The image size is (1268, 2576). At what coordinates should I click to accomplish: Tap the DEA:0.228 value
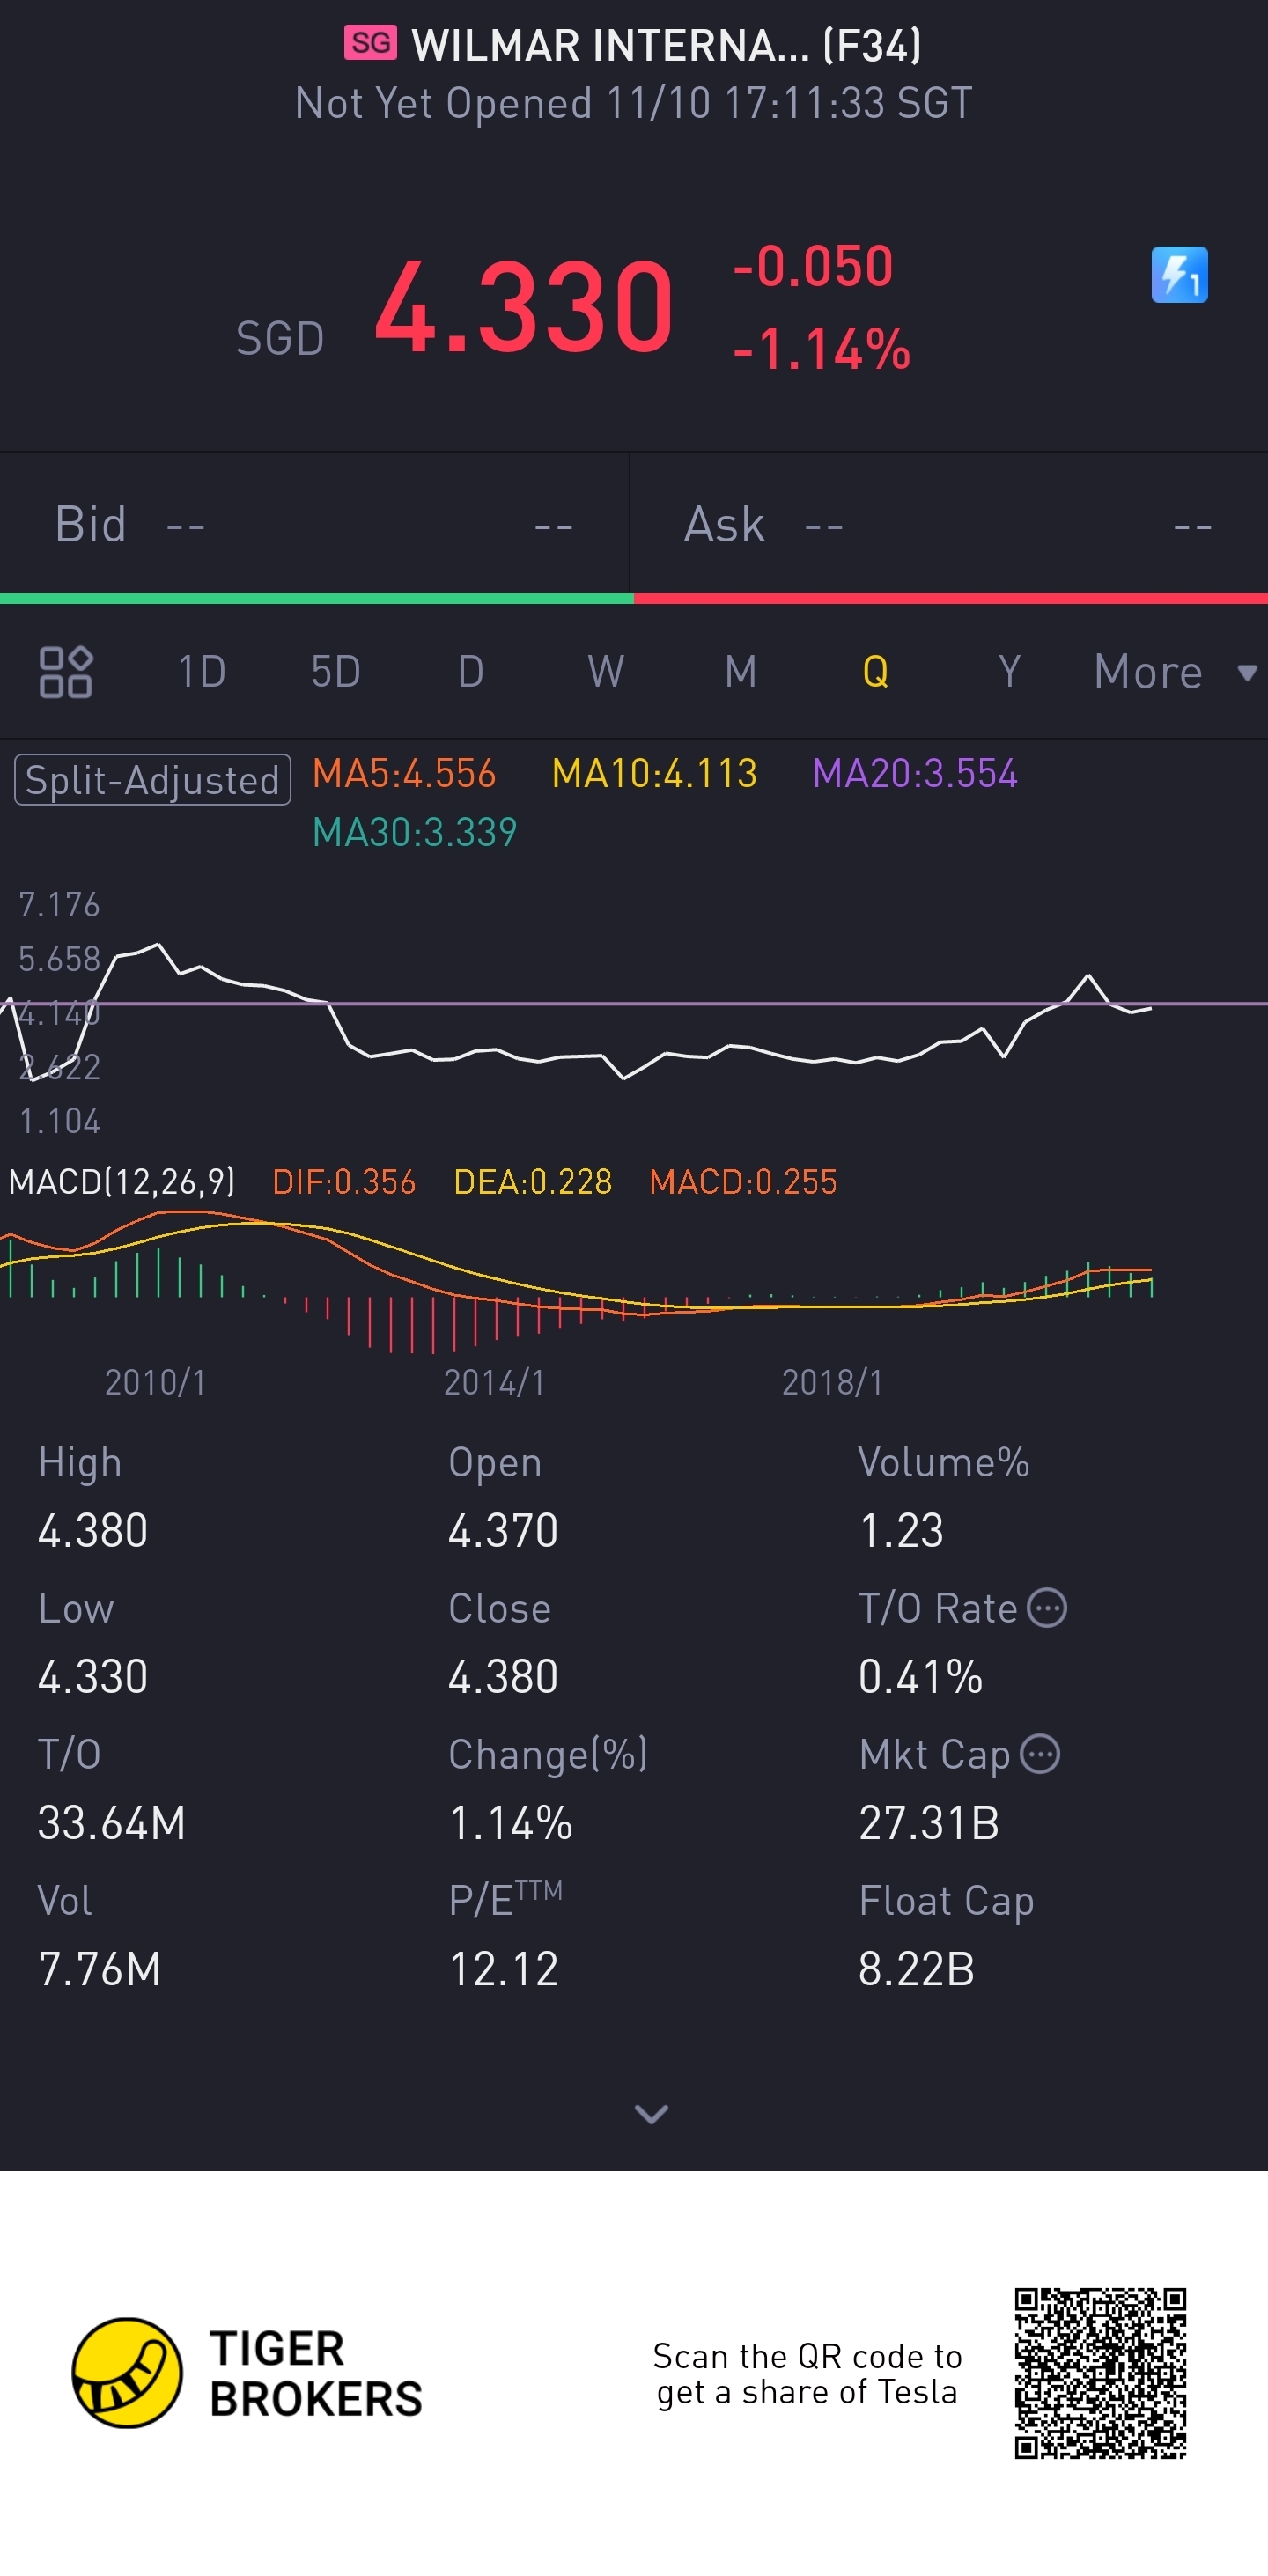pyautogui.click(x=533, y=1182)
